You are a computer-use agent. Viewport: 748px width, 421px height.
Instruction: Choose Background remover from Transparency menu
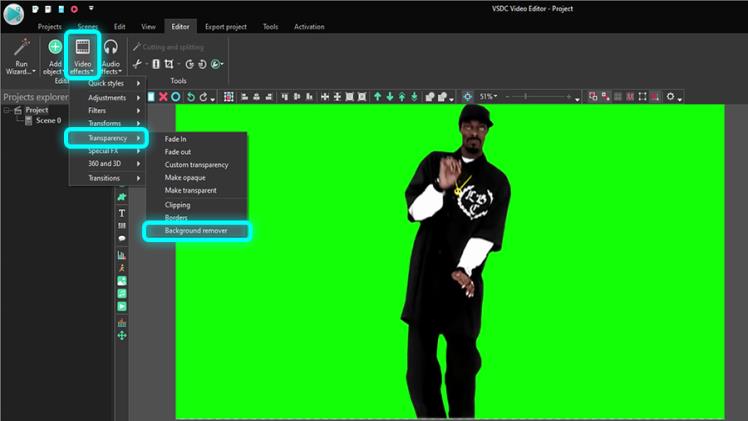point(196,230)
